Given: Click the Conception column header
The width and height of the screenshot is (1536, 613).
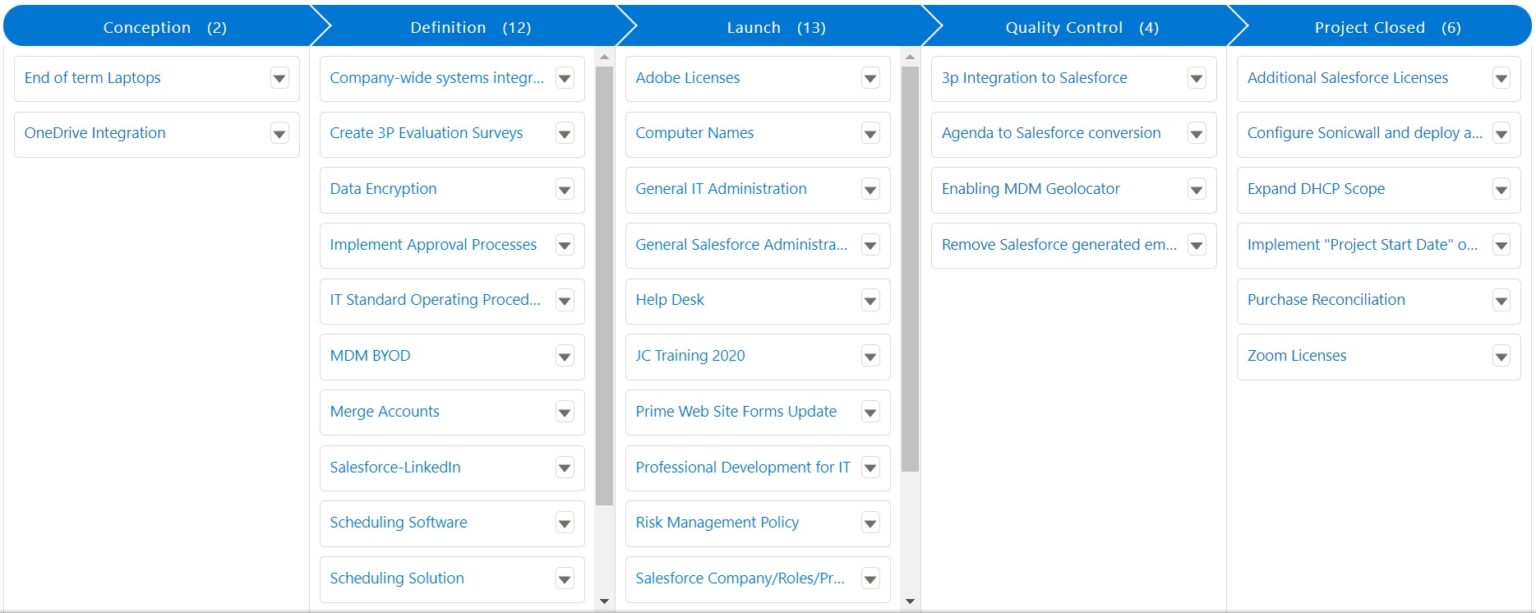Looking at the screenshot, I should (x=147, y=27).
